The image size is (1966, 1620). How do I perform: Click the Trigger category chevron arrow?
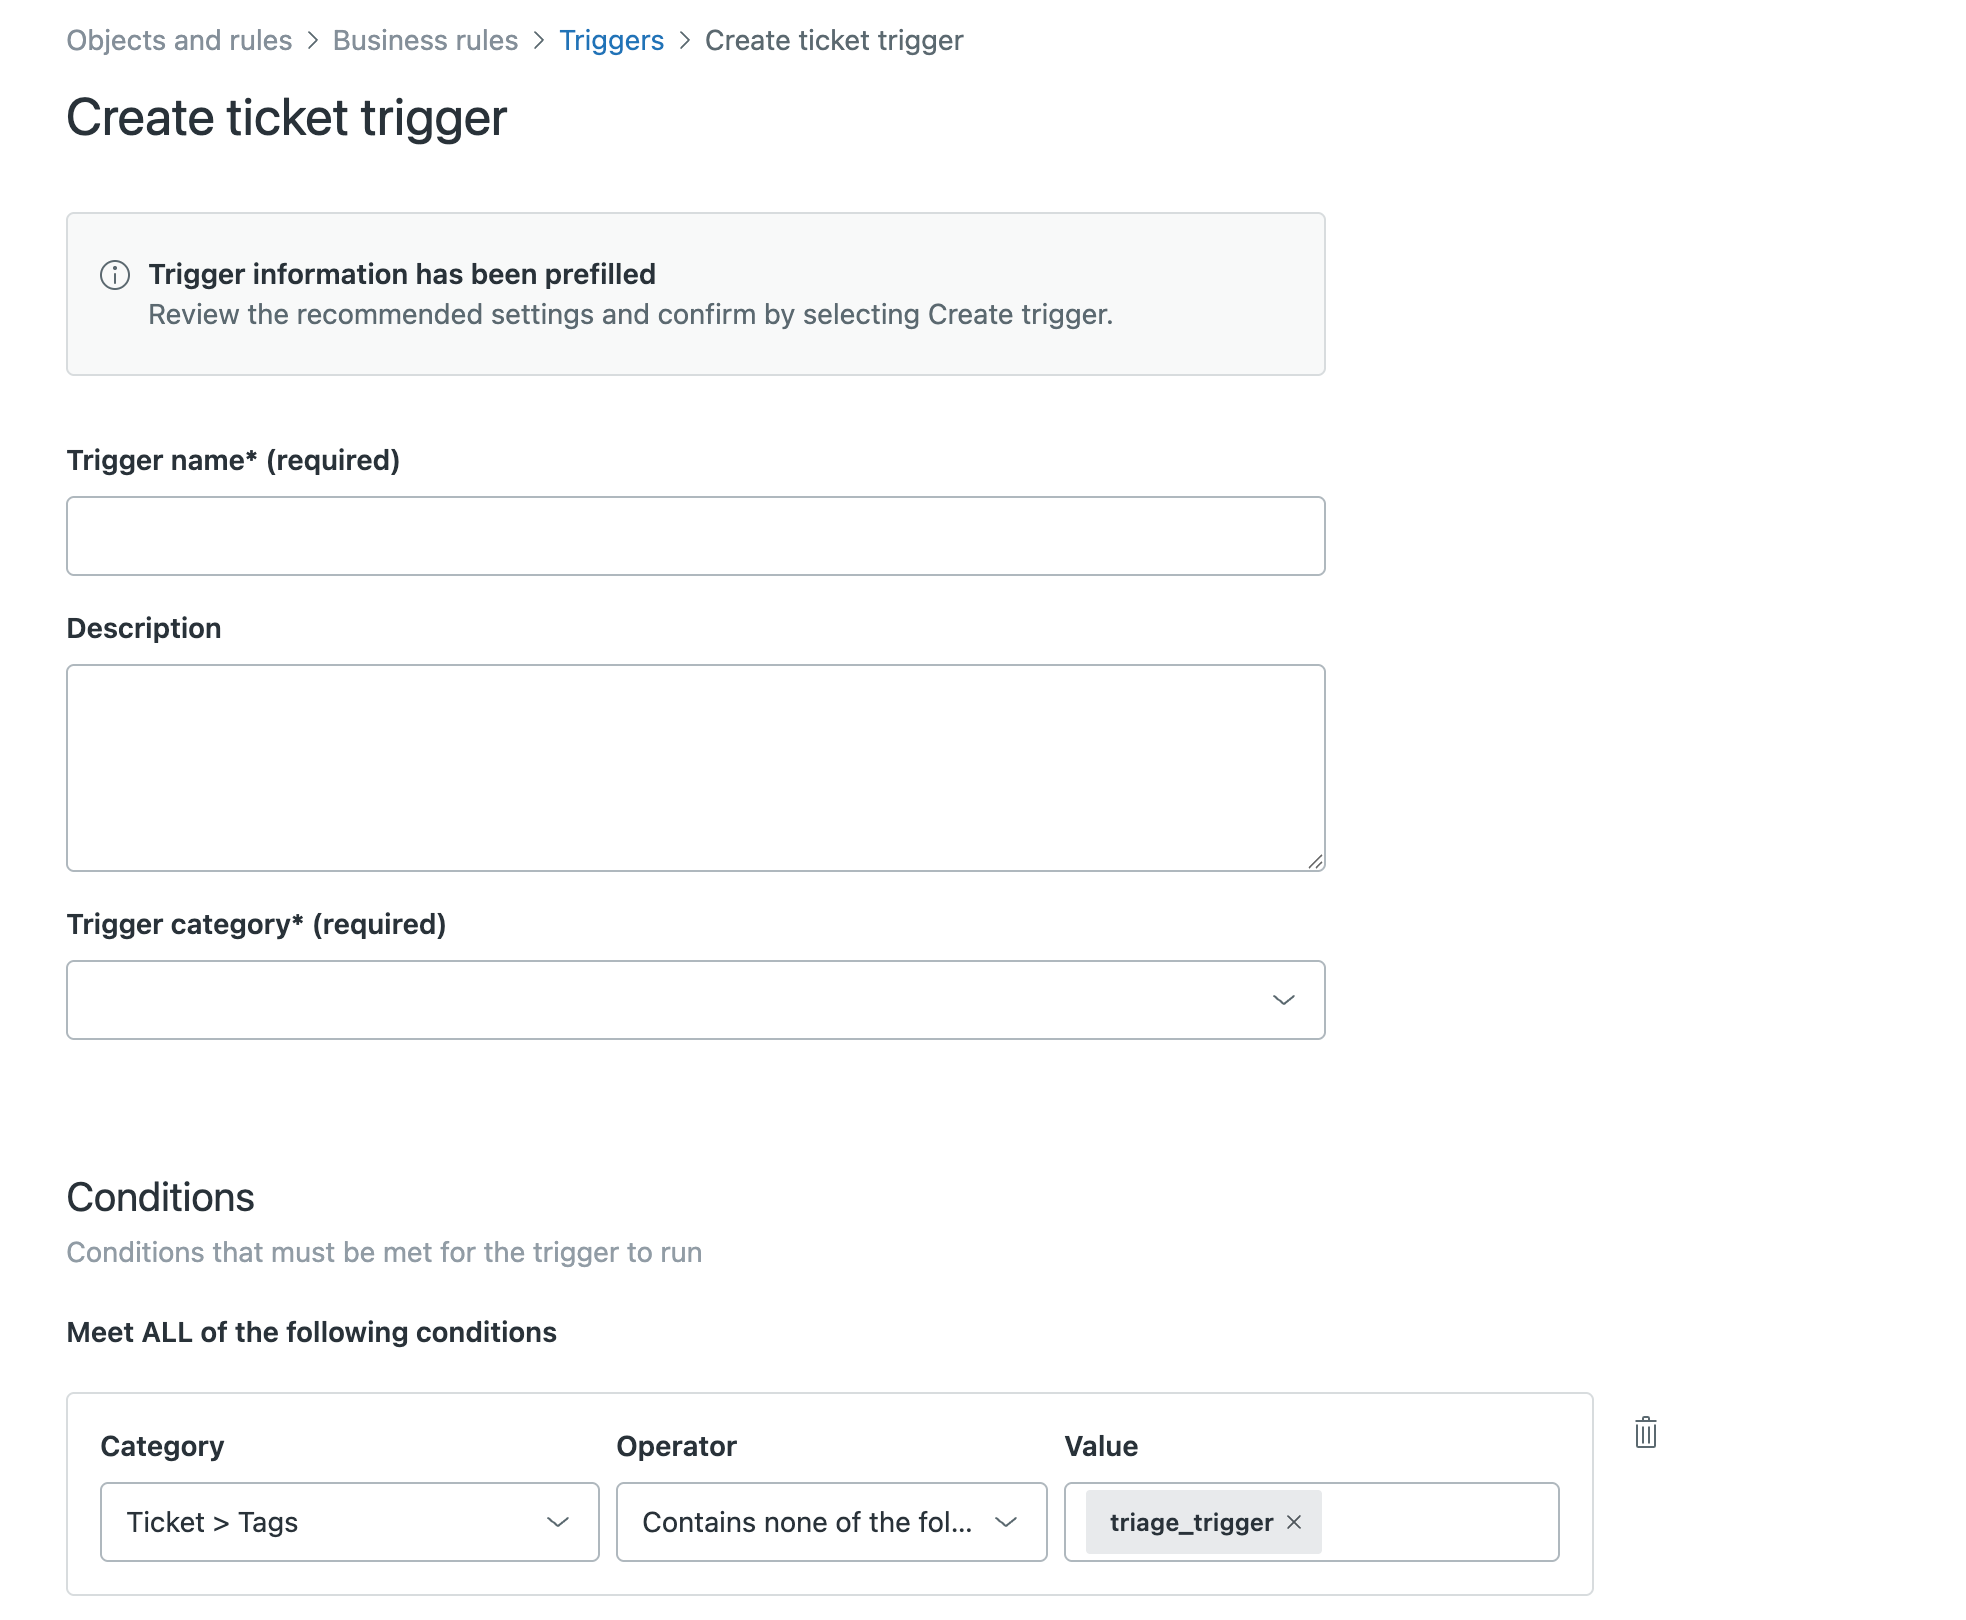pos(1284,1000)
